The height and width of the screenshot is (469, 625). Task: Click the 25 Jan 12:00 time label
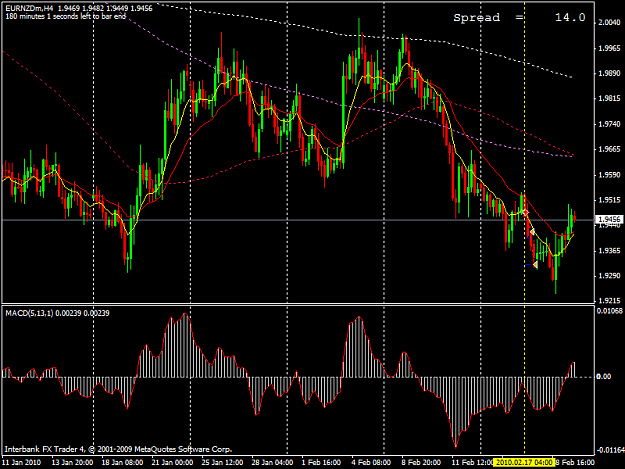click(222, 462)
